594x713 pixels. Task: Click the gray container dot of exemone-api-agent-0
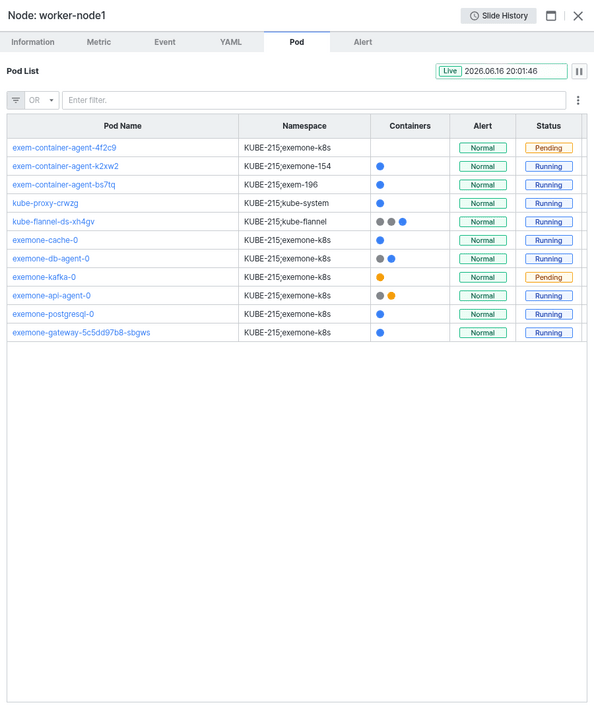coord(380,296)
